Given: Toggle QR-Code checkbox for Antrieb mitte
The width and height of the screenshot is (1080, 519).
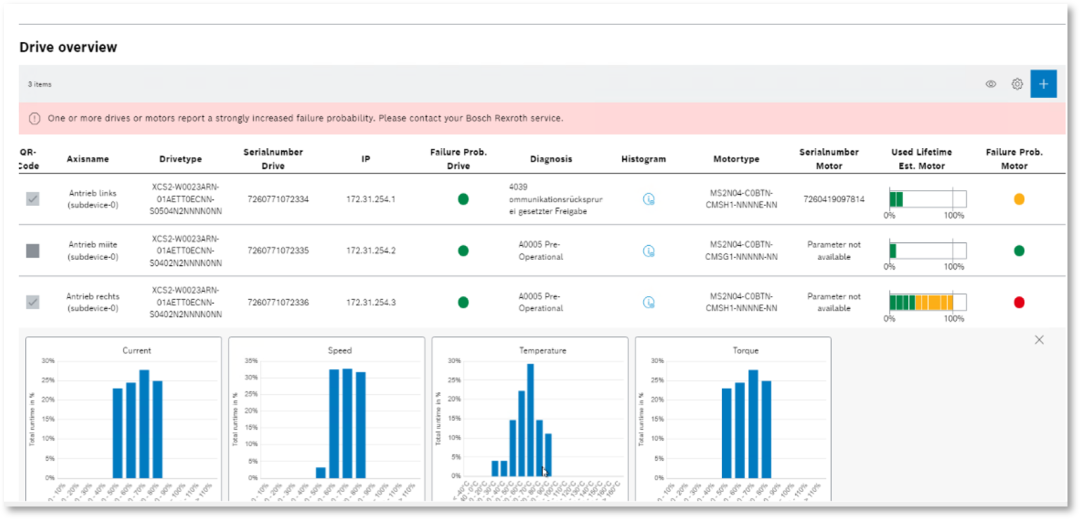Looking at the screenshot, I should [32, 251].
